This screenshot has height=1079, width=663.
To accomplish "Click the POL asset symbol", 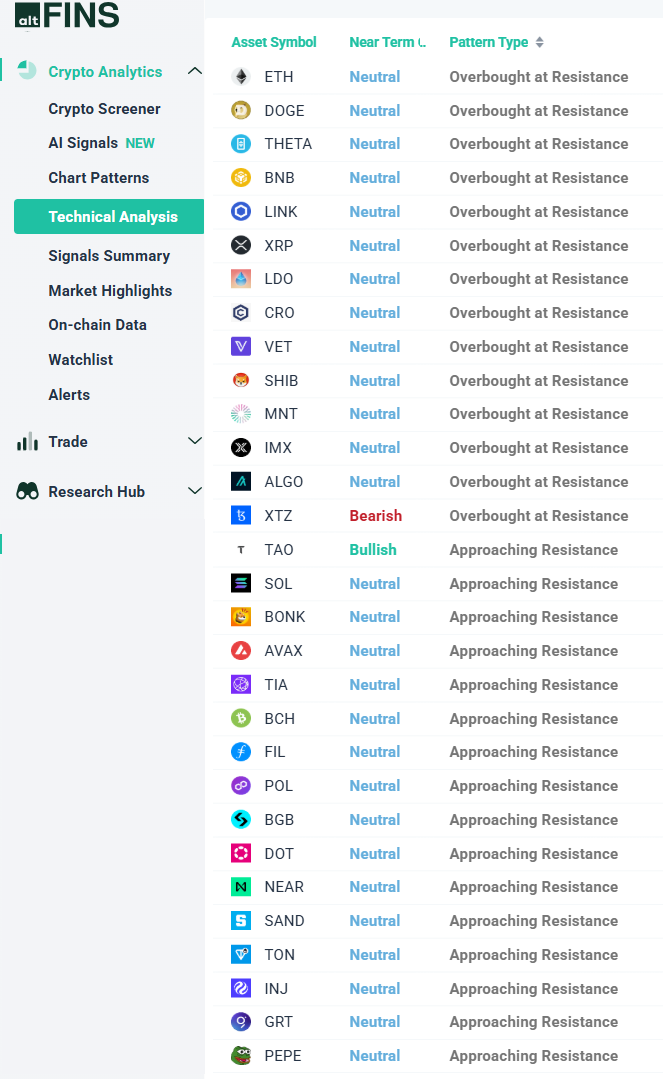I will [x=279, y=785].
